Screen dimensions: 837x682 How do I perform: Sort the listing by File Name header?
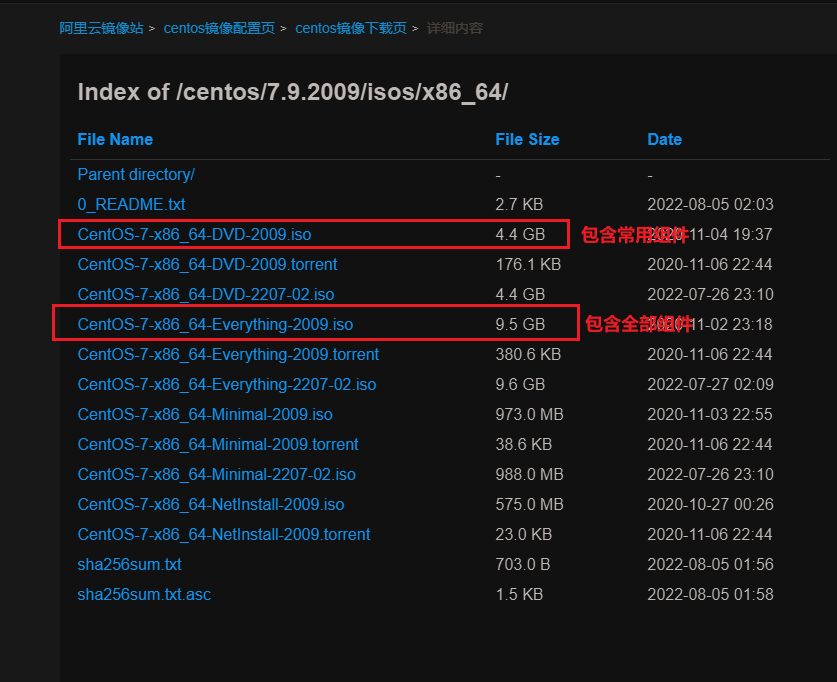pyautogui.click(x=115, y=139)
